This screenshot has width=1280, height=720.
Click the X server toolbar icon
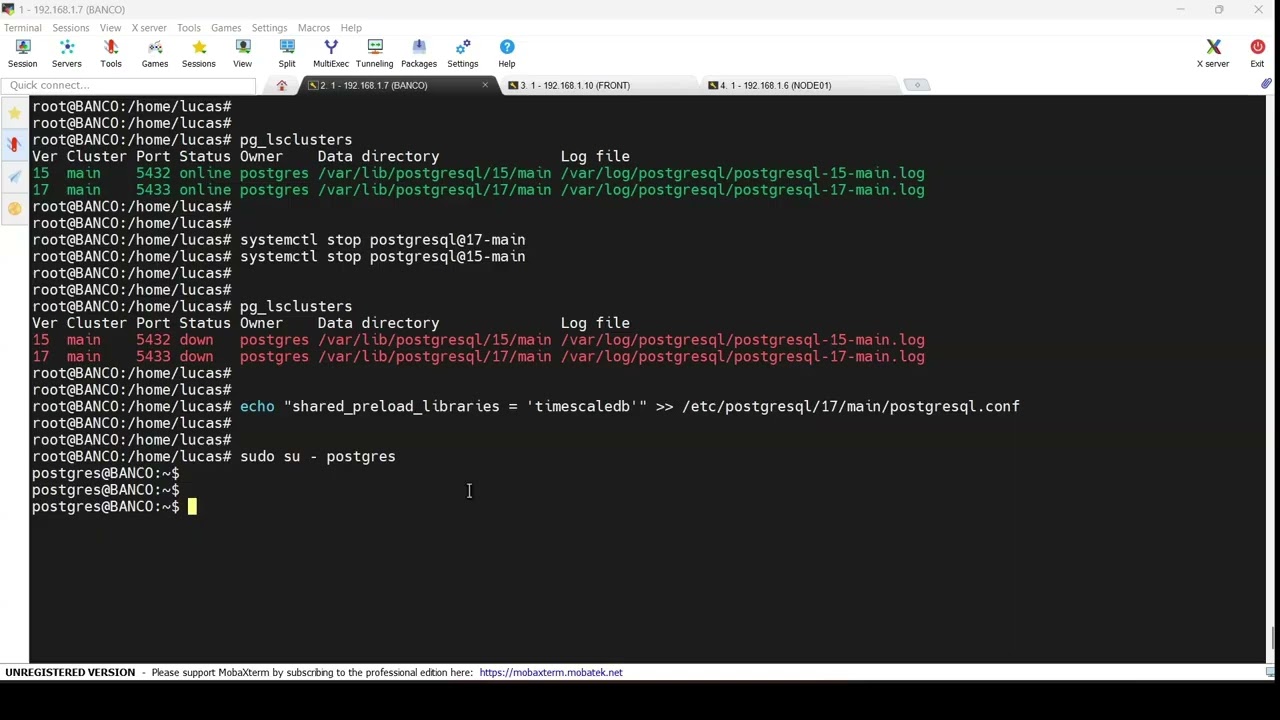coord(1213,54)
